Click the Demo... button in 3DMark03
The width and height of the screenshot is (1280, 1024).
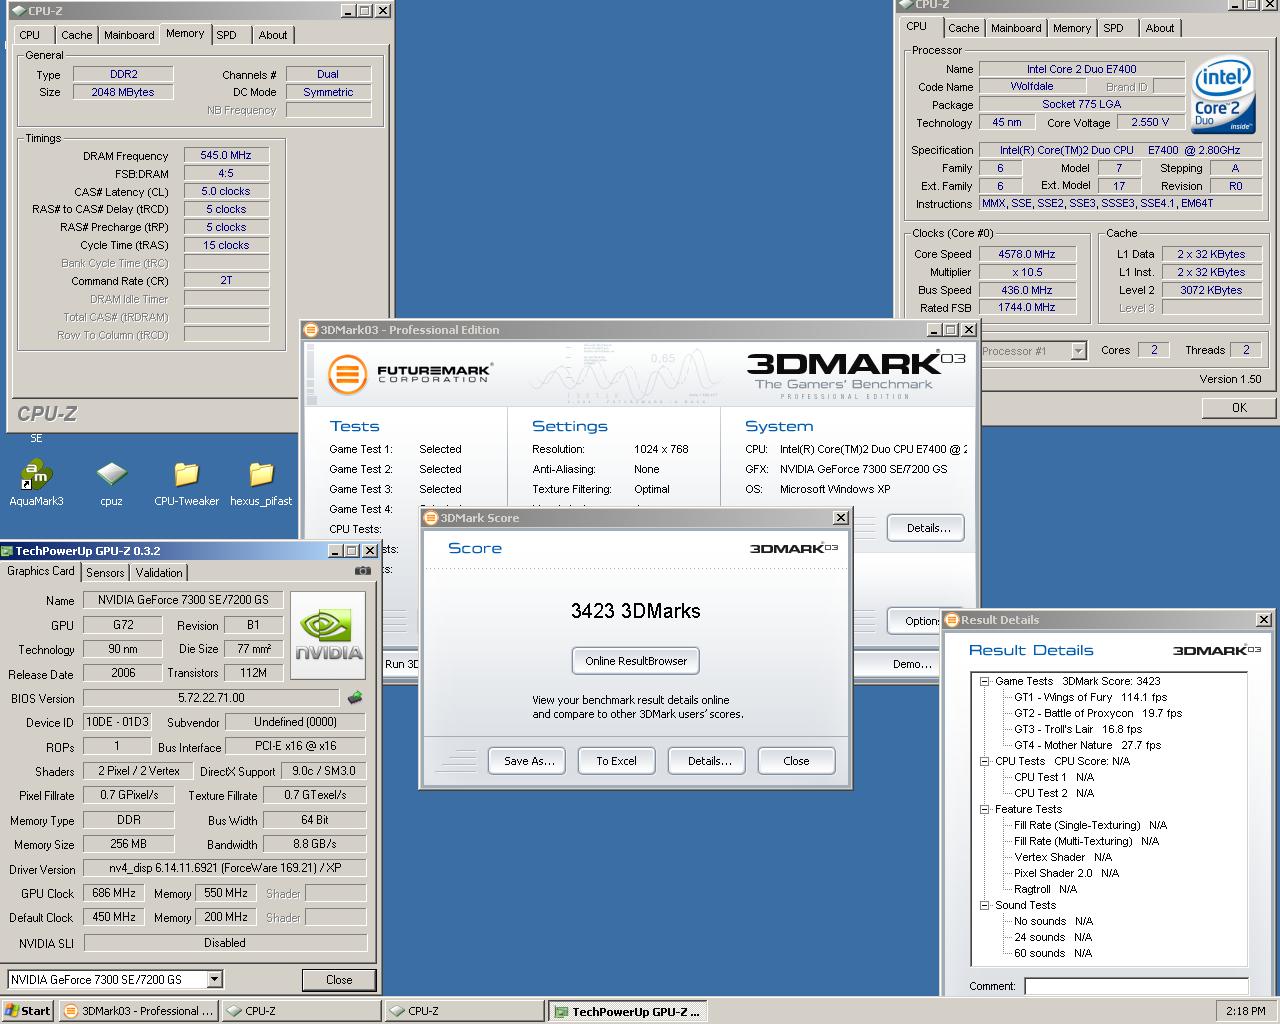click(x=912, y=664)
